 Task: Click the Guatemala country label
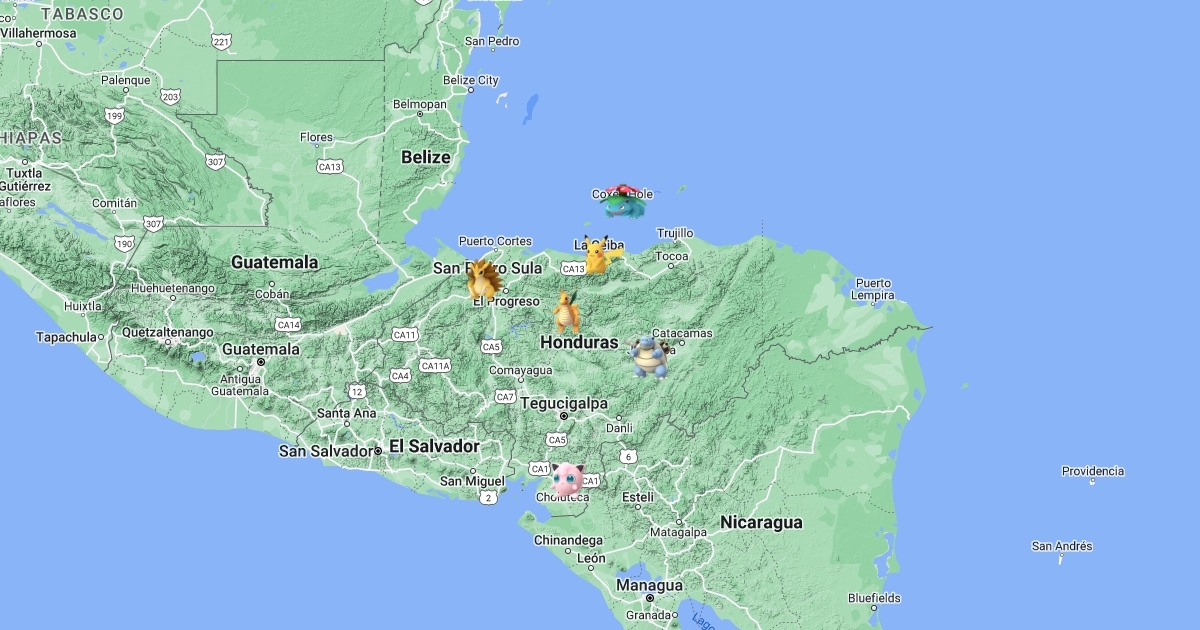click(275, 262)
